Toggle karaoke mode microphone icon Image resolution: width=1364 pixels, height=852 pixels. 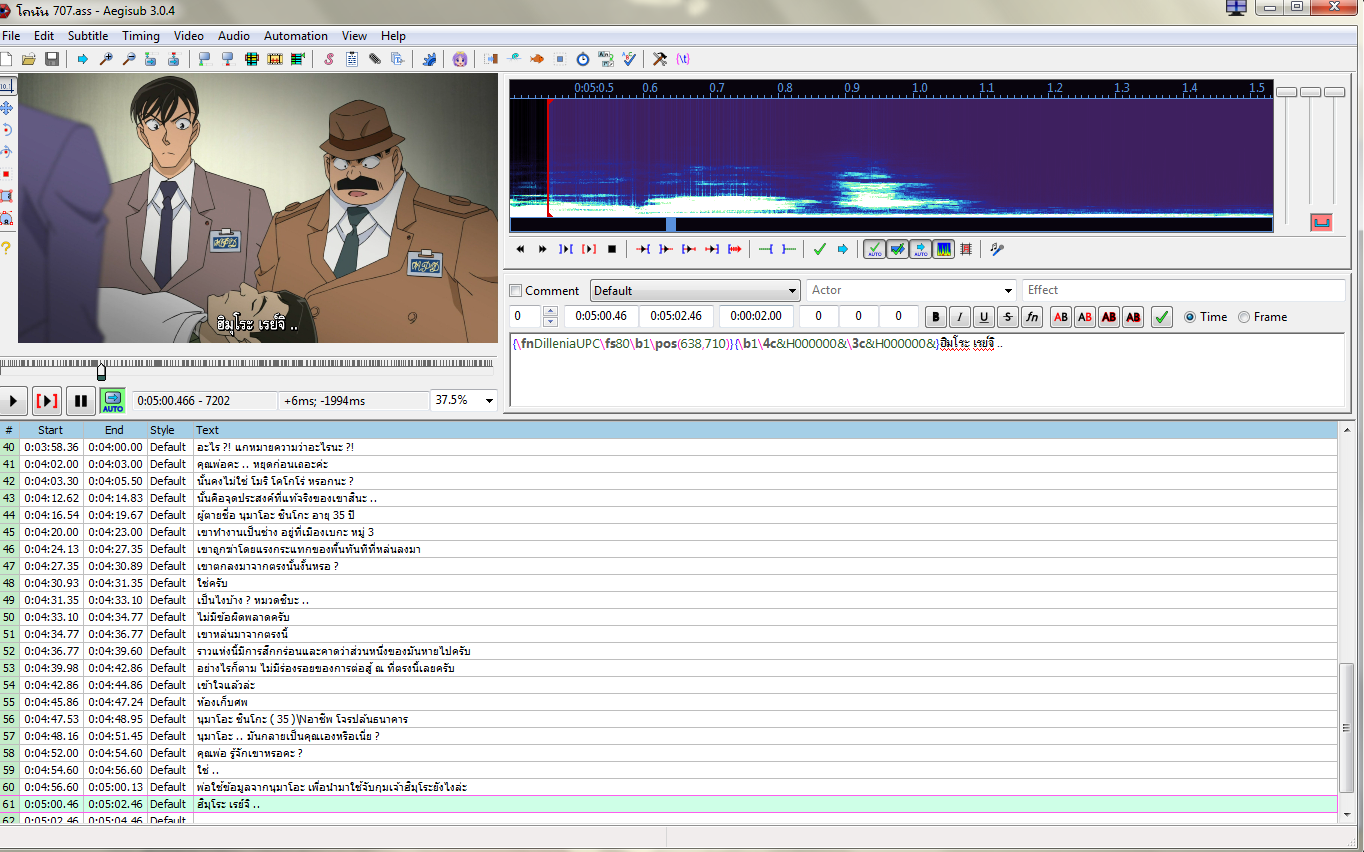pyautogui.click(x=997, y=249)
